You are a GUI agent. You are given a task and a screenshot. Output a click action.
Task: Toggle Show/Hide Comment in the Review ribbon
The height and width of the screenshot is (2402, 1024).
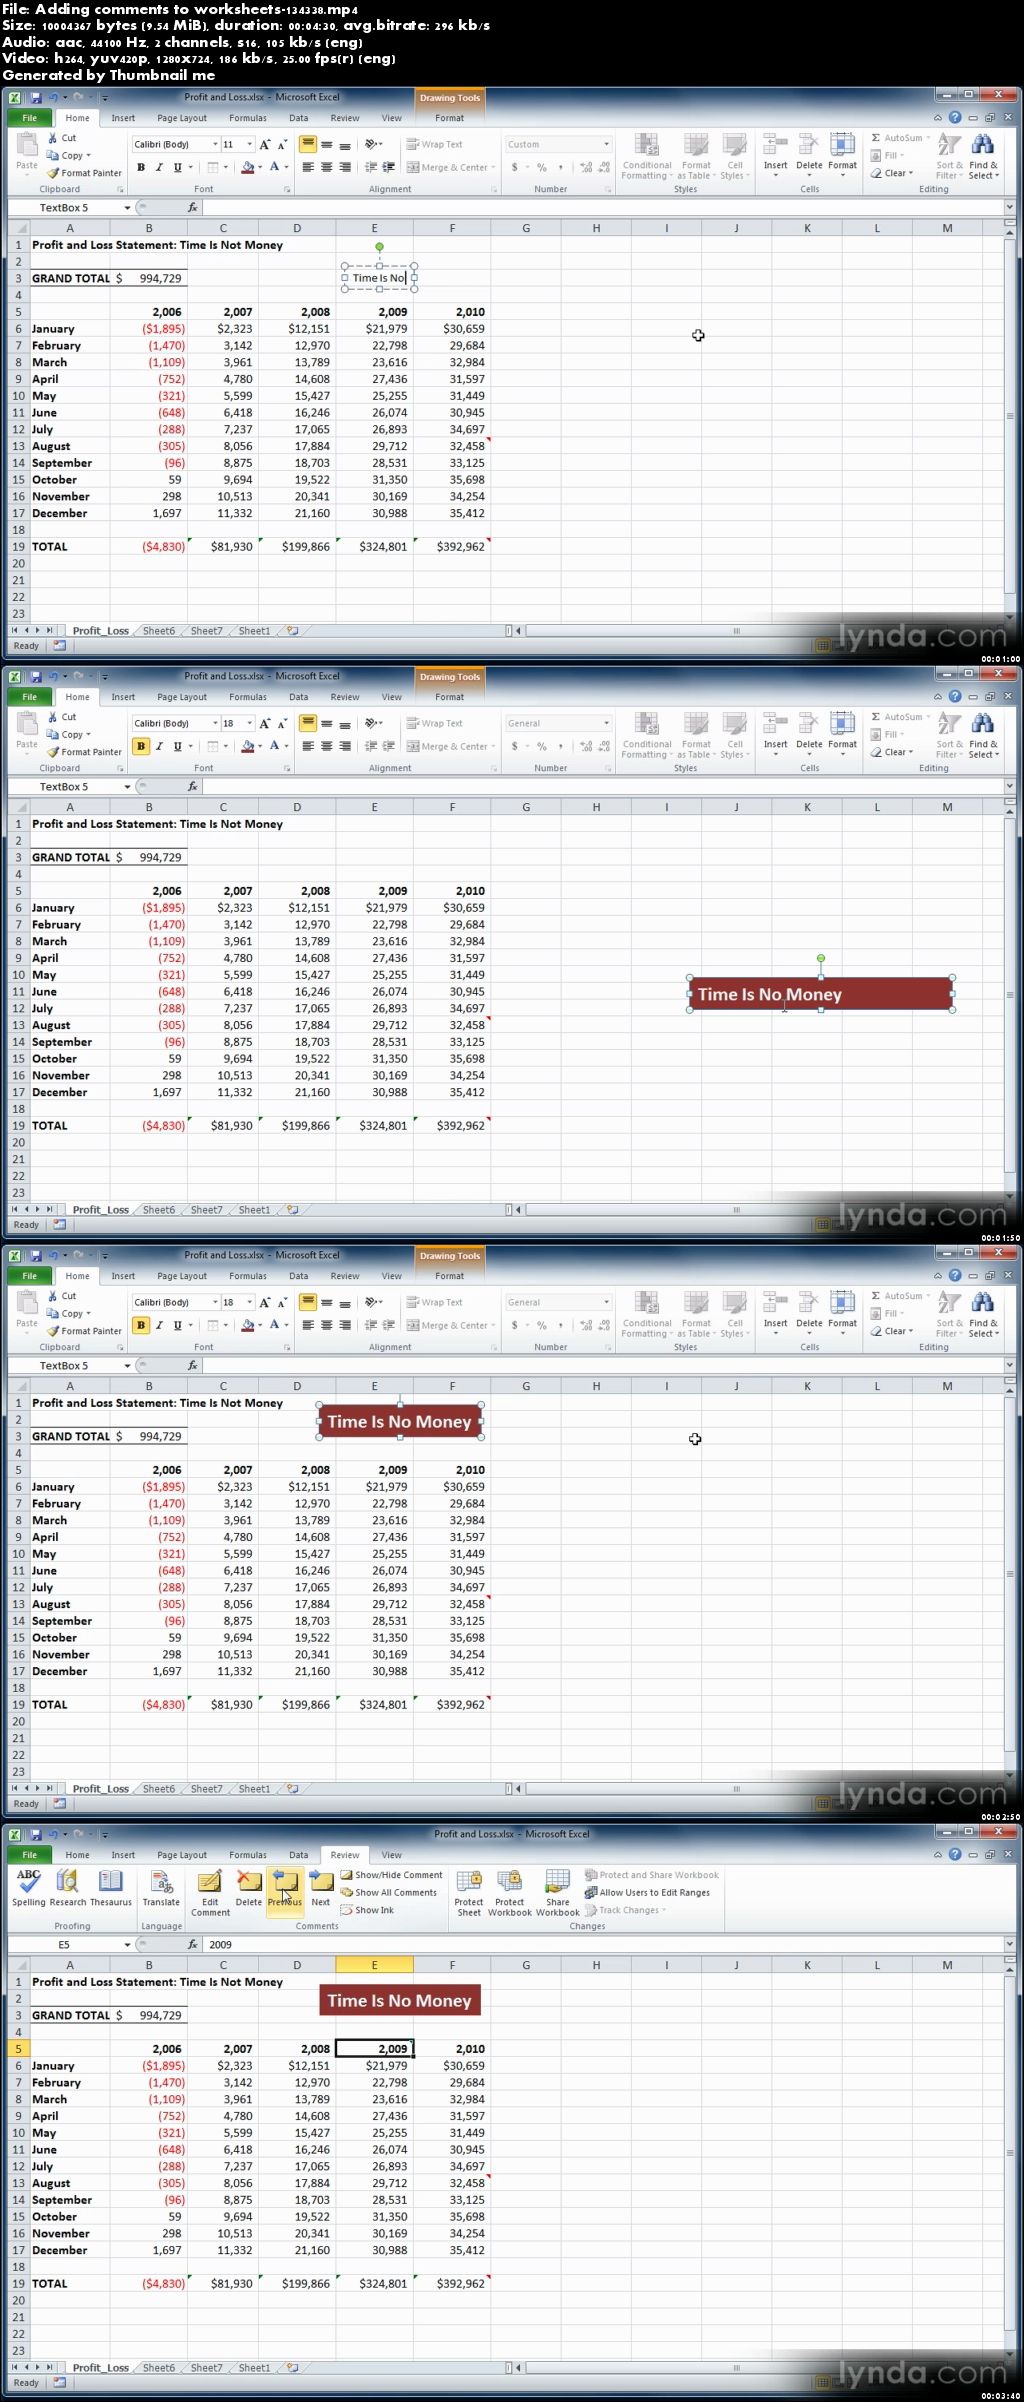click(391, 1875)
